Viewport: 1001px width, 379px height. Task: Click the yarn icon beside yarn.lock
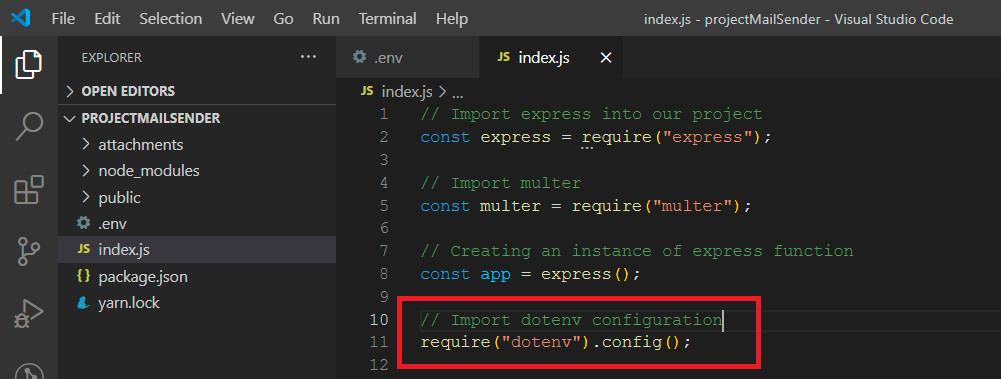point(84,303)
